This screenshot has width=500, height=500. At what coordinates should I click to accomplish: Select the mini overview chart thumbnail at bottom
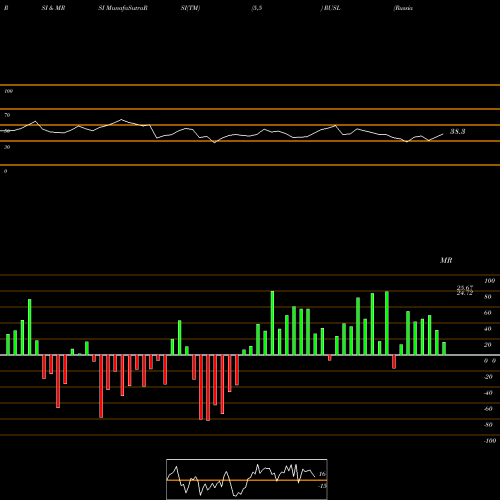pyautogui.click(x=247, y=479)
